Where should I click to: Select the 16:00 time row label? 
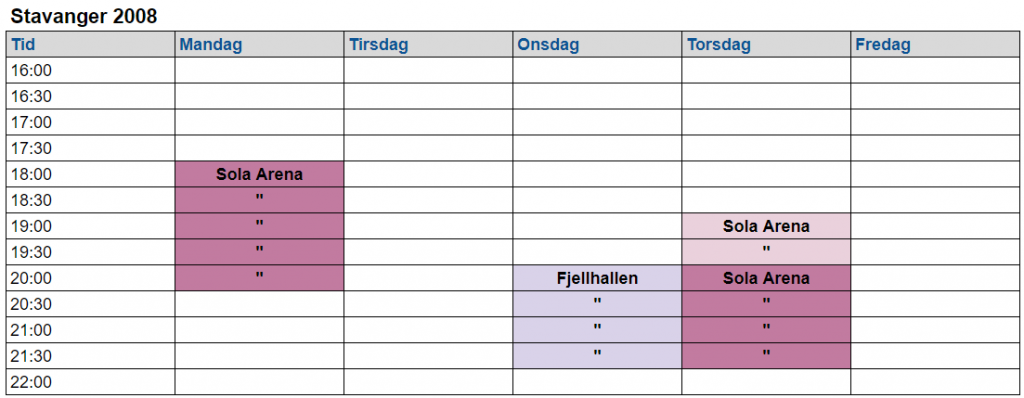coord(91,71)
